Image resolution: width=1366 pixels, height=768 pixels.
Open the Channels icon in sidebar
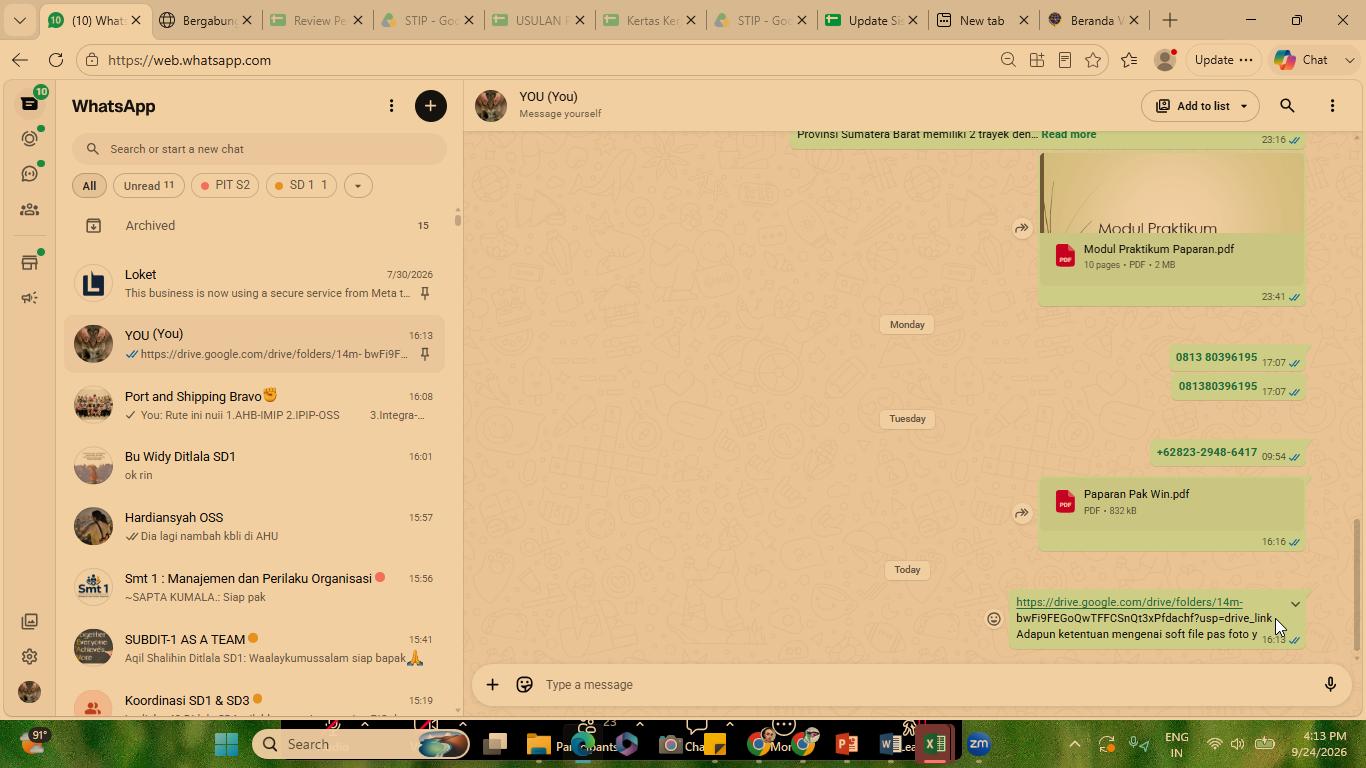pyautogui.click(x=29, y=174)
